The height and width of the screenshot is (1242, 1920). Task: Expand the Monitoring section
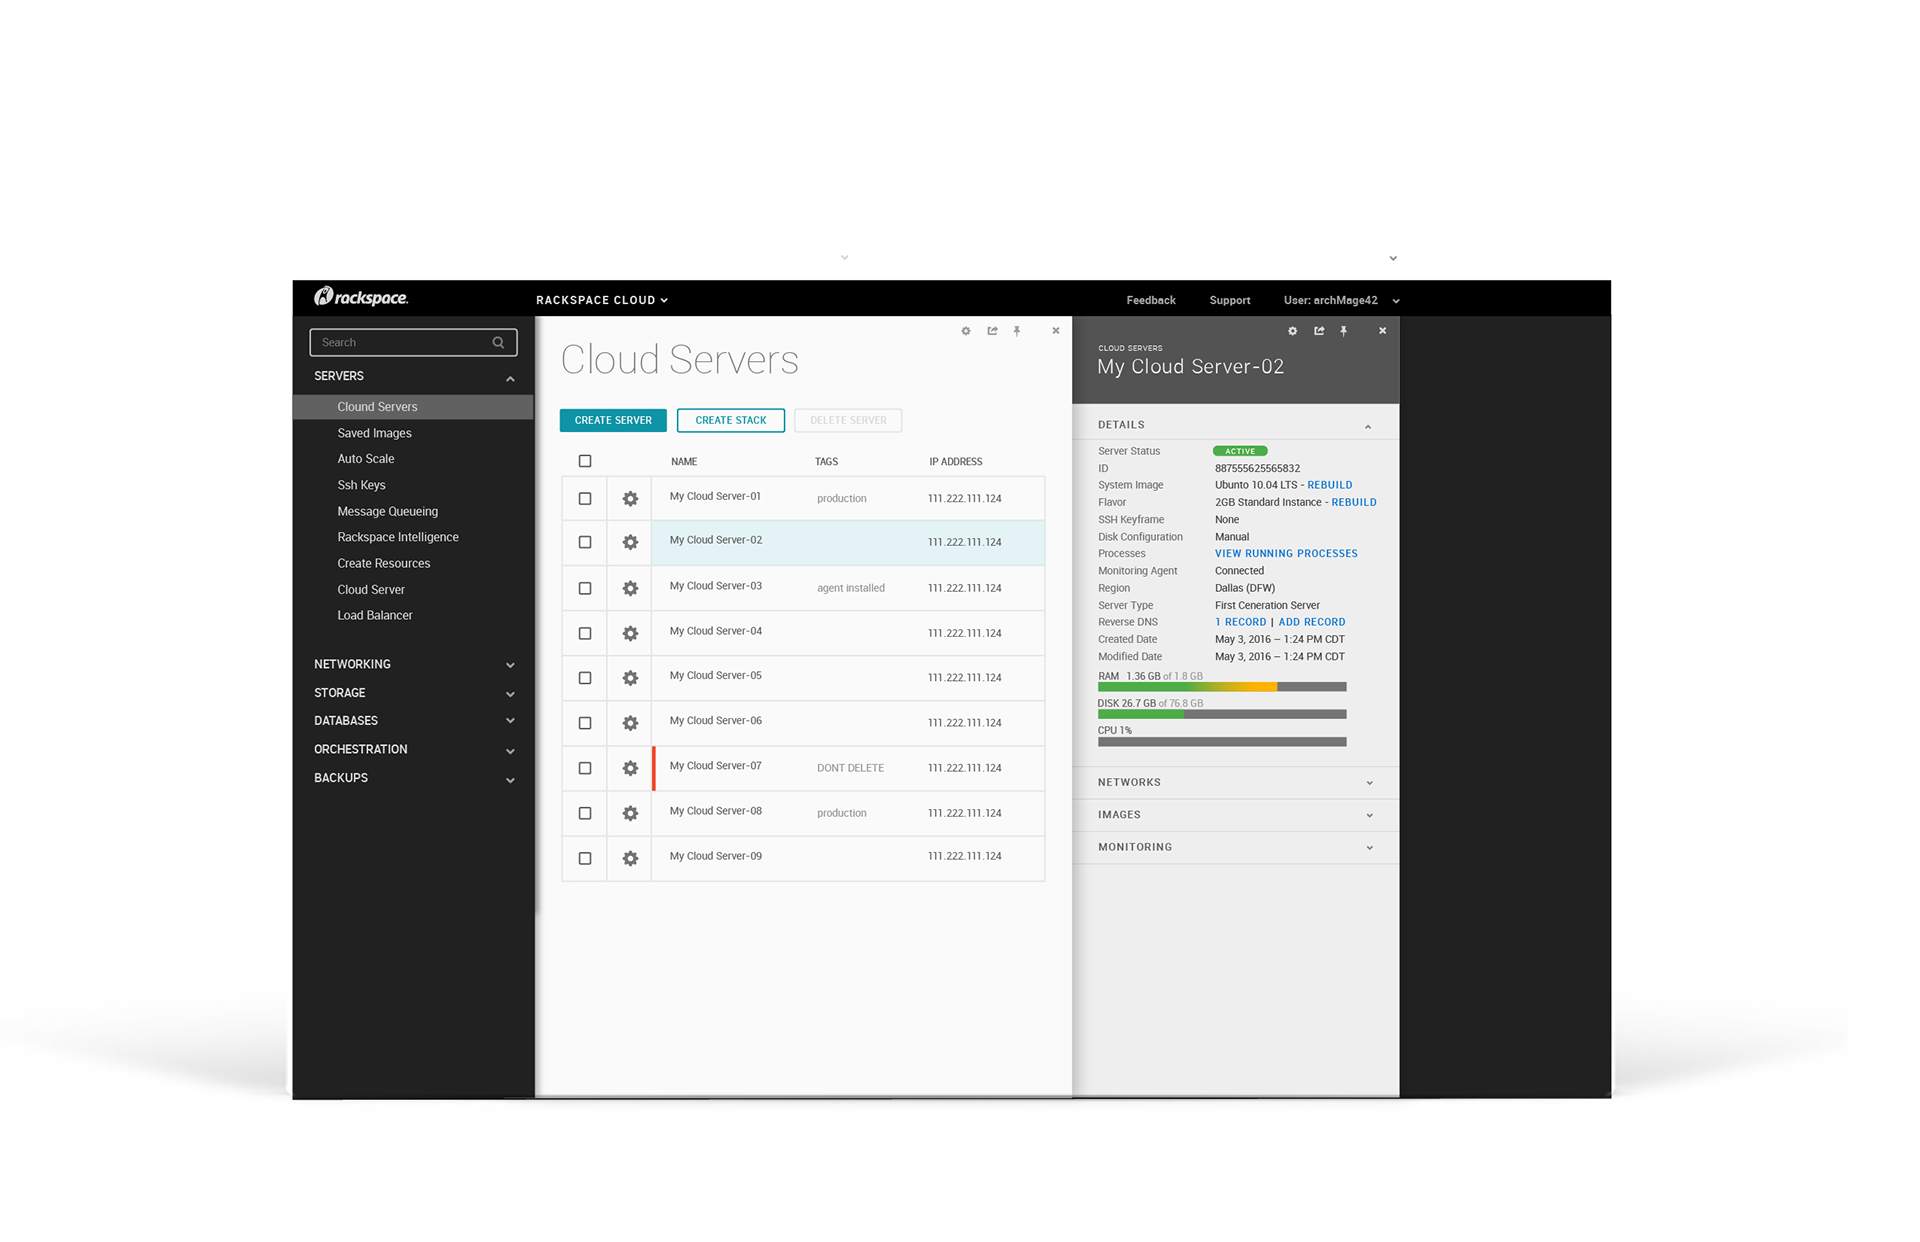point(1369,848)
